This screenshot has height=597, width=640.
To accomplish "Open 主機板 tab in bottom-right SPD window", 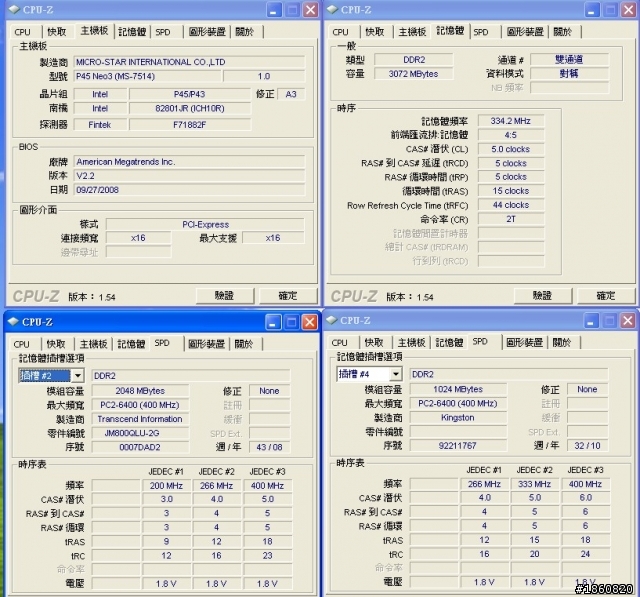I will [411, 342].
